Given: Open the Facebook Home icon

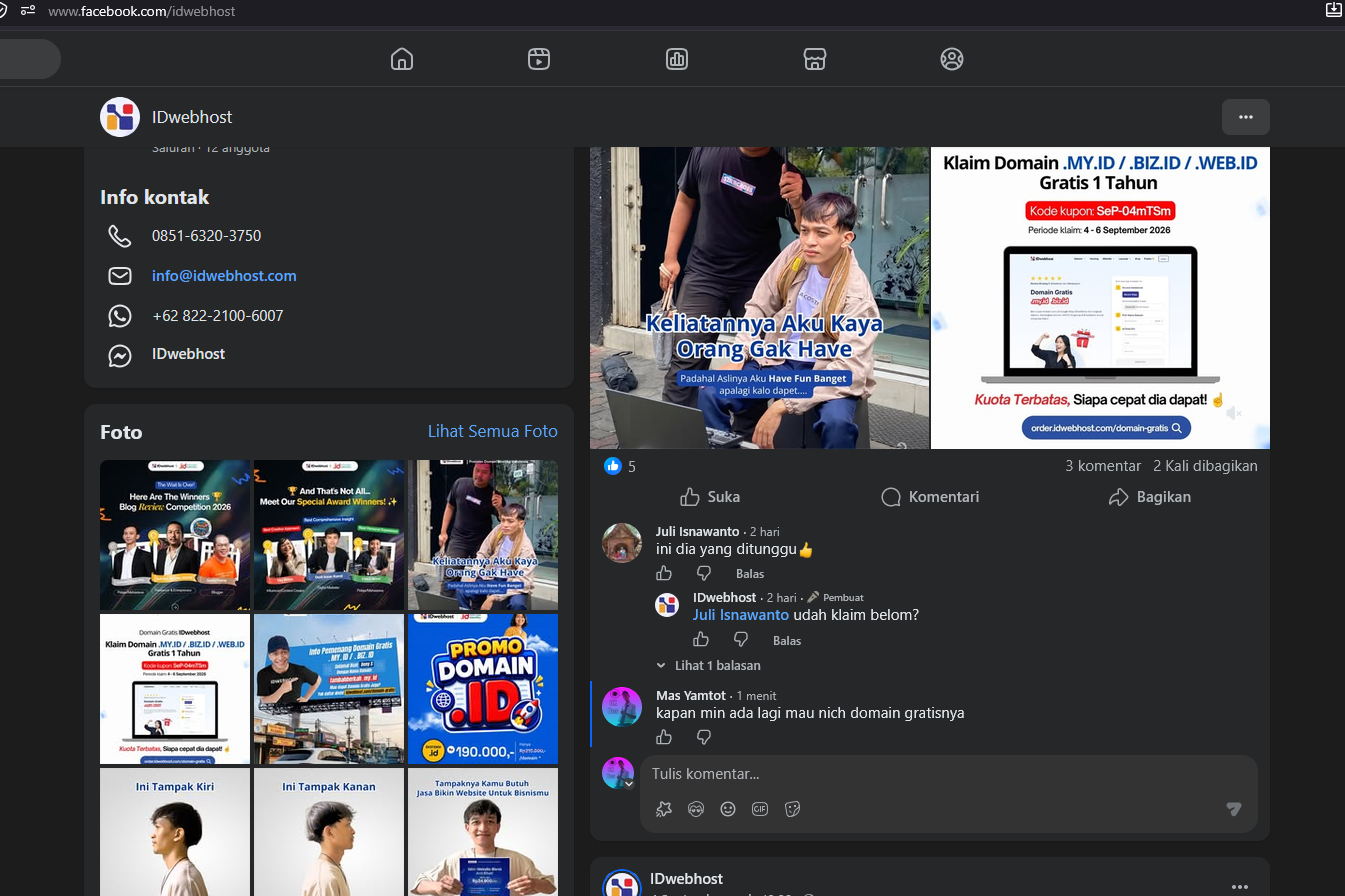Looking at the screenshot, I should click(402, 59).
